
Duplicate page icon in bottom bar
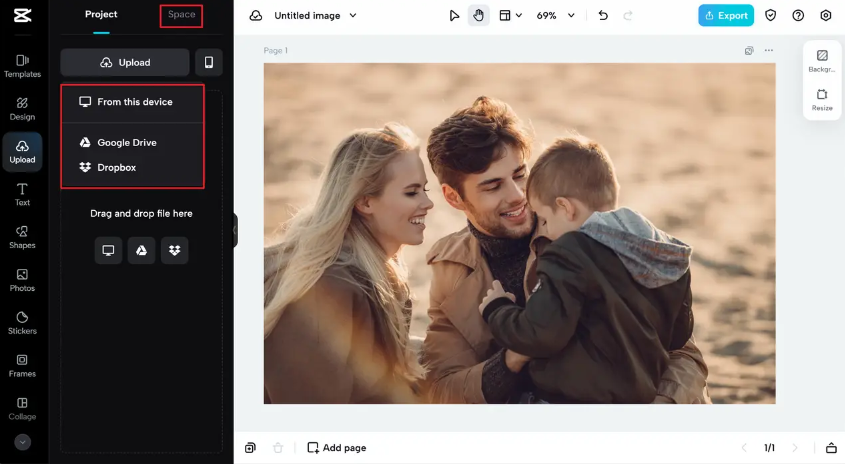coord(250,448)
